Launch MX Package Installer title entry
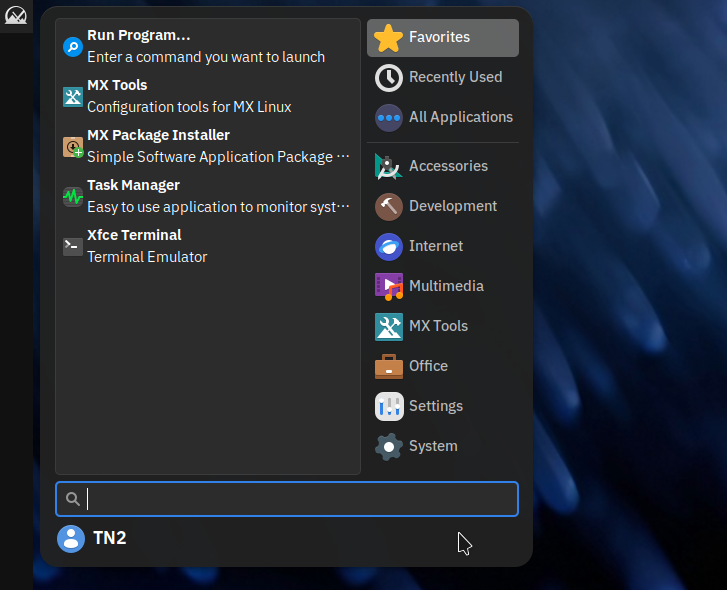The image size is (727, 590). pyautogui.click(x=159, y=135)
